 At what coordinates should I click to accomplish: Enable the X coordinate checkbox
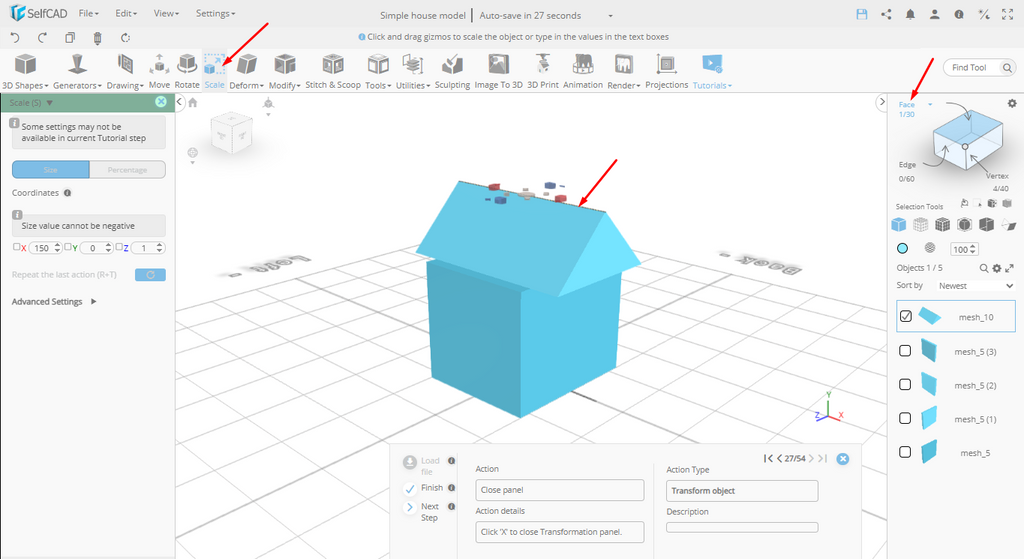17,247
